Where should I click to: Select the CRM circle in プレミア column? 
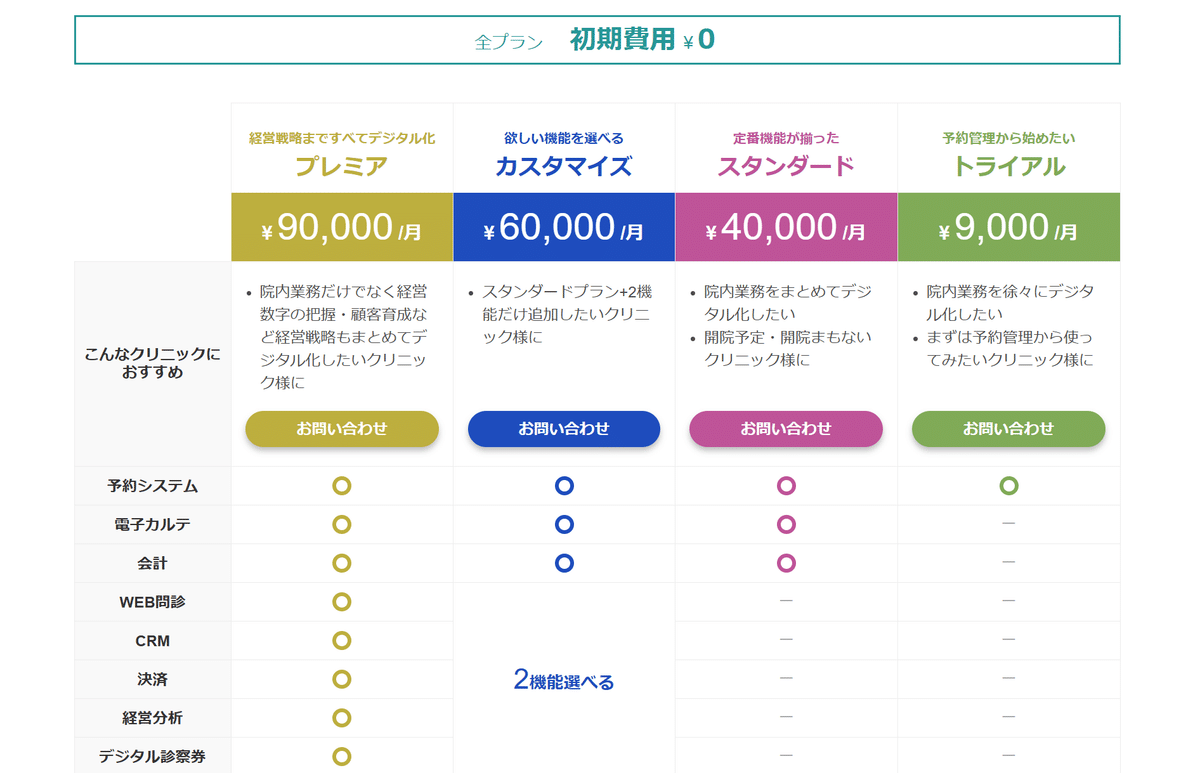click(341, 640)
